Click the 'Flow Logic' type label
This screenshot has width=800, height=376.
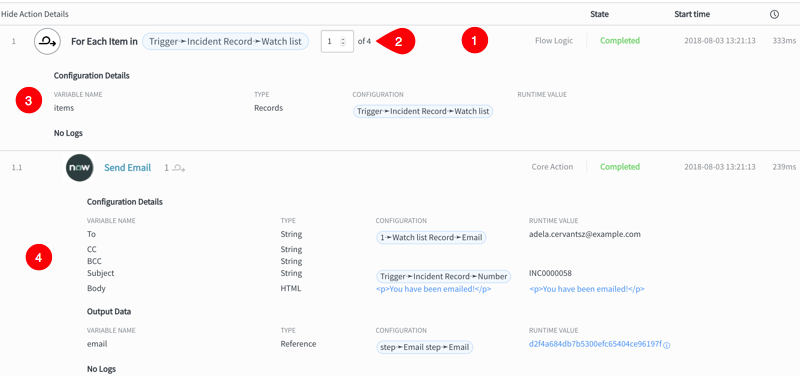tap(554, 41)
